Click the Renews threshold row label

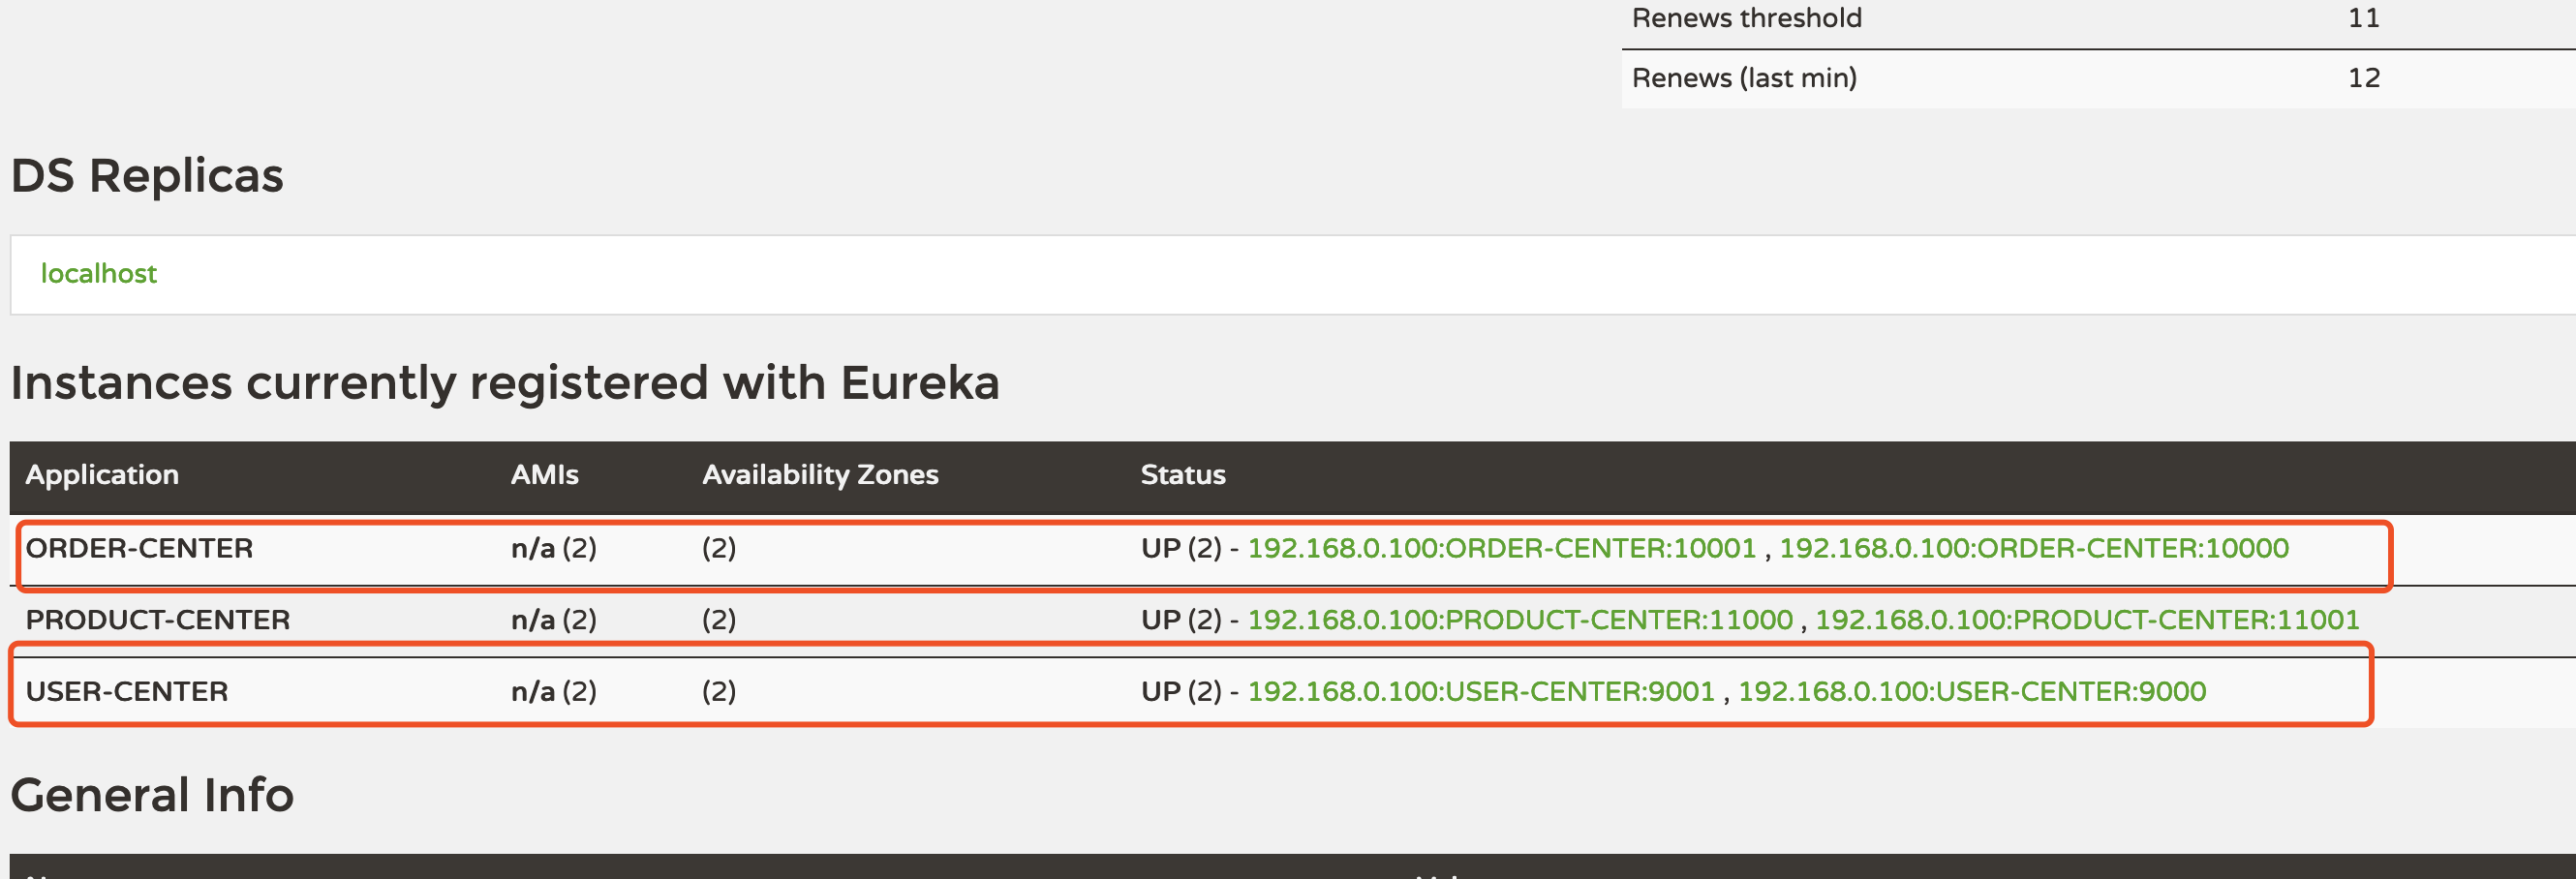[1746, 18]
